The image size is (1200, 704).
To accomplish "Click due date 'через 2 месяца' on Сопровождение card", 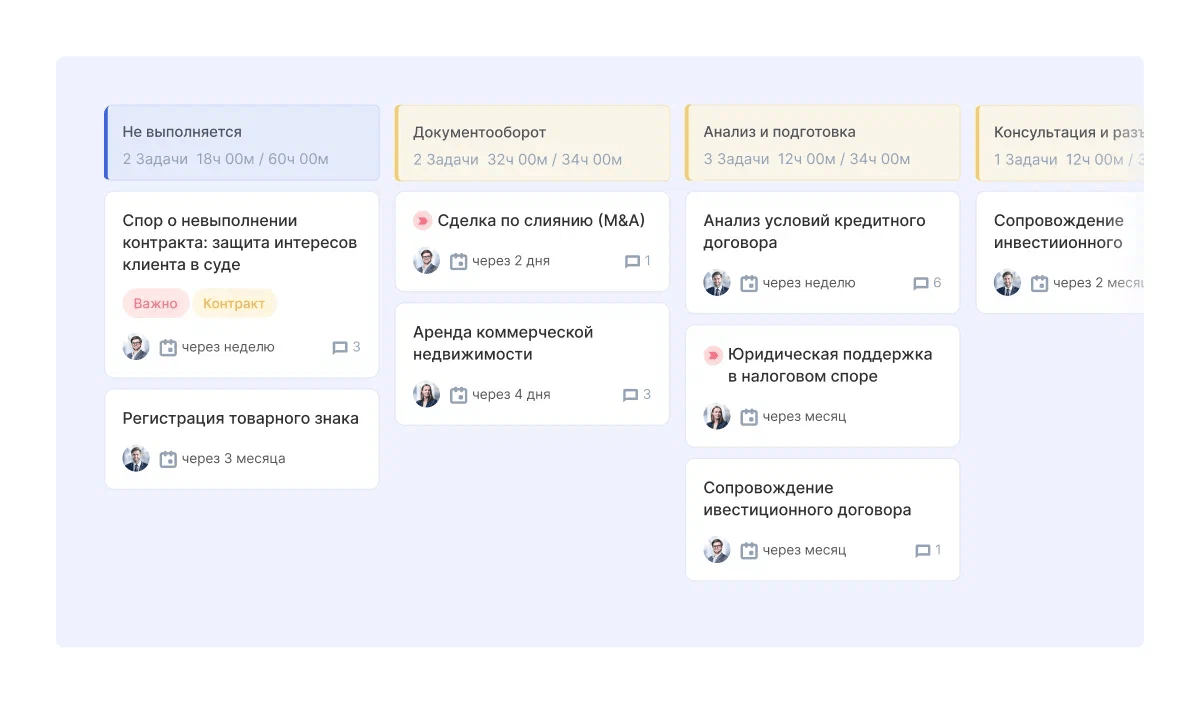I will pos(1097,283).
